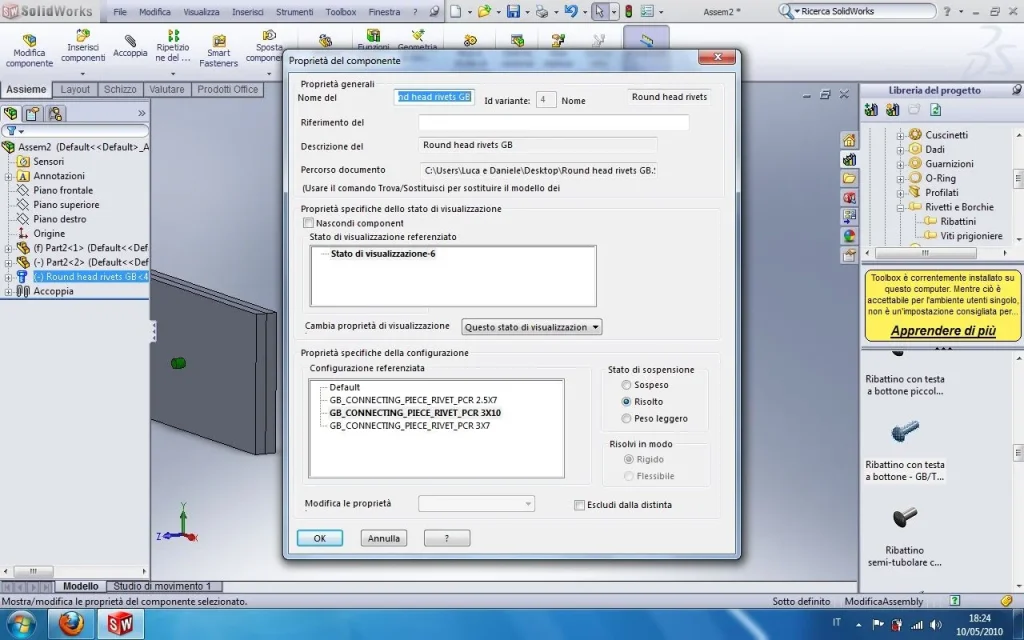Screen dimensions: 1024x640
Task: Select the Ribattino semi-tubolare thumbnail
Action: coord(905,518)
